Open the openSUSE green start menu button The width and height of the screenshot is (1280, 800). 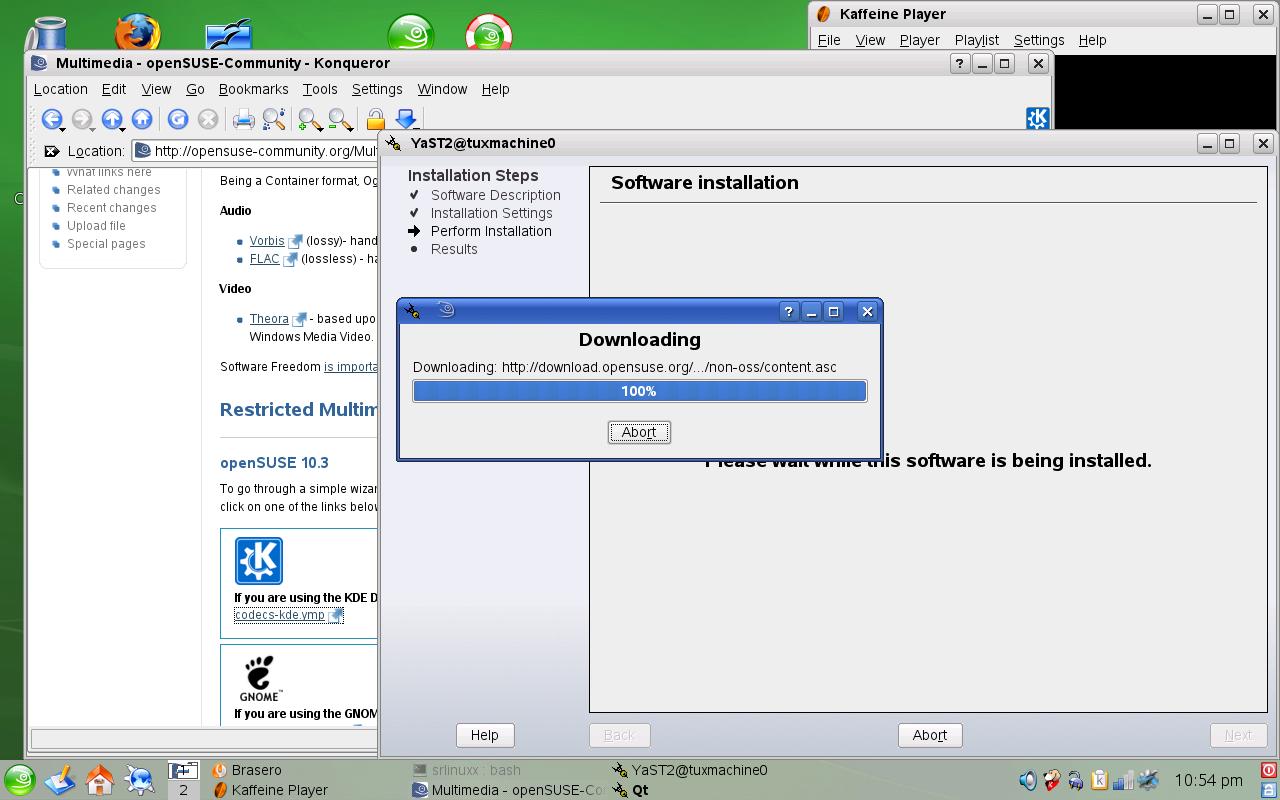tap(19, 780)
